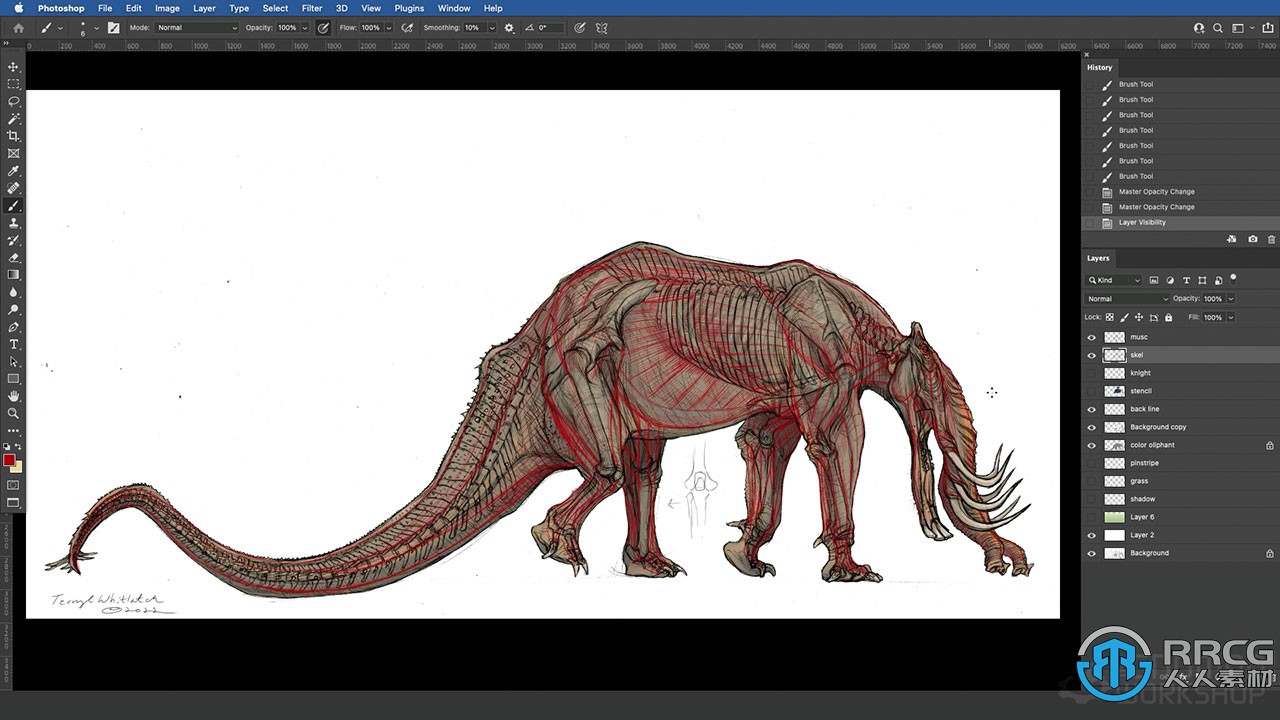Viewport: 1280px width, 720px height.
Task: Select the Pen tool
Action: (x=13, y=327)
